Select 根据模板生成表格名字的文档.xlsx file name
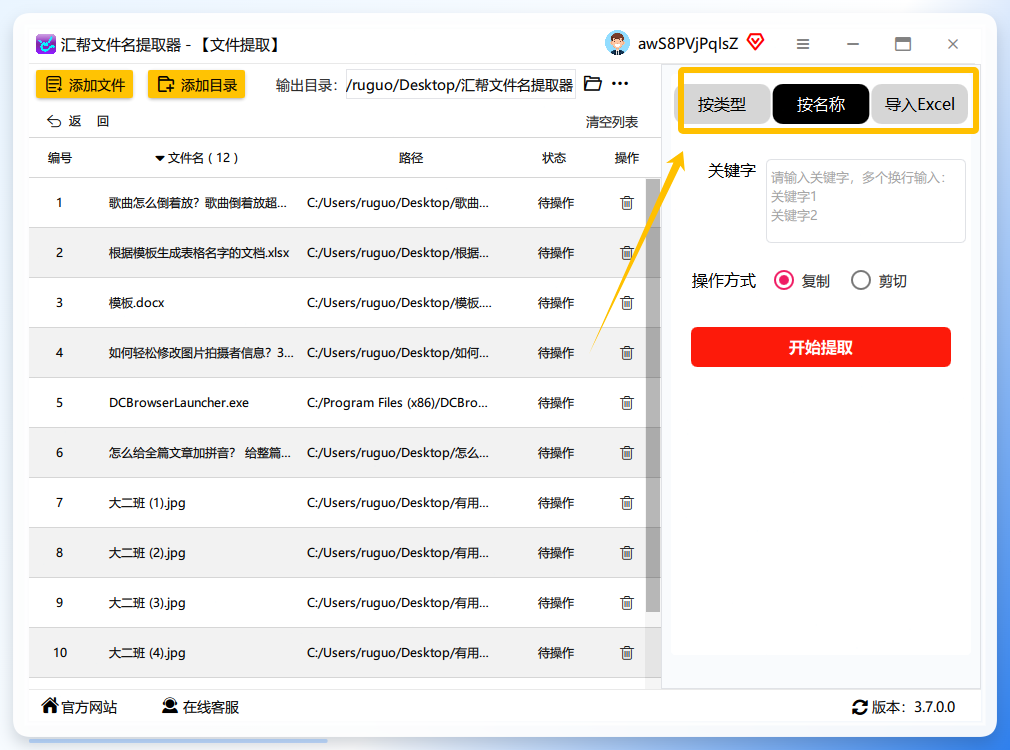The width and height of the screenshot is (1010, 750). 199,253
